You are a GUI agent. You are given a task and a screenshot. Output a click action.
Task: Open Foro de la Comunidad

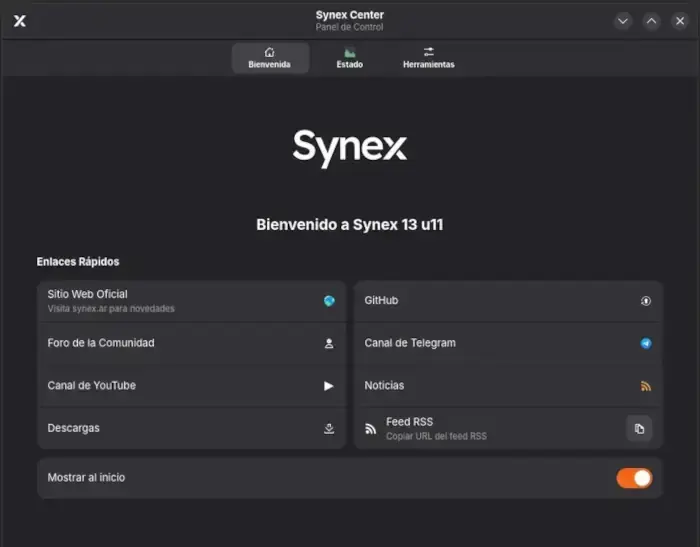pyautogui.click(x=192, y=343)
